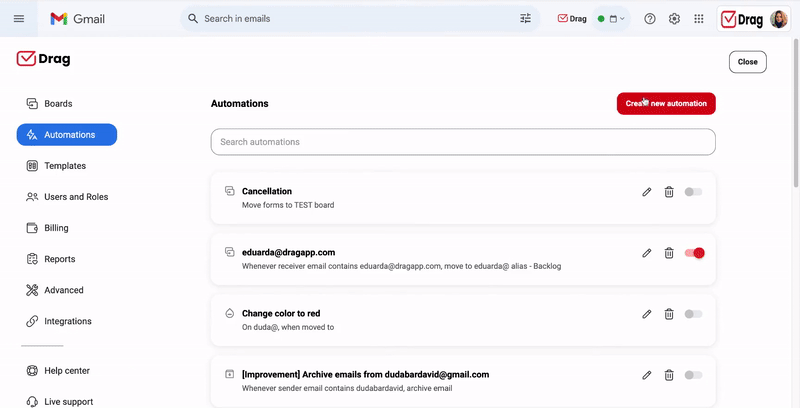The height and width of the screenshot is (408, 800).
Task: Open Gmail settings gear icon
Action: point(674,19)
